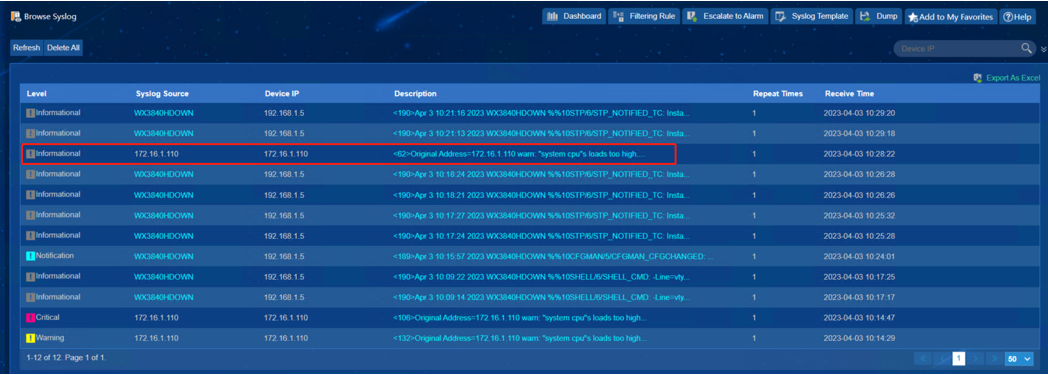Open the Help page

click(1017, 17)
